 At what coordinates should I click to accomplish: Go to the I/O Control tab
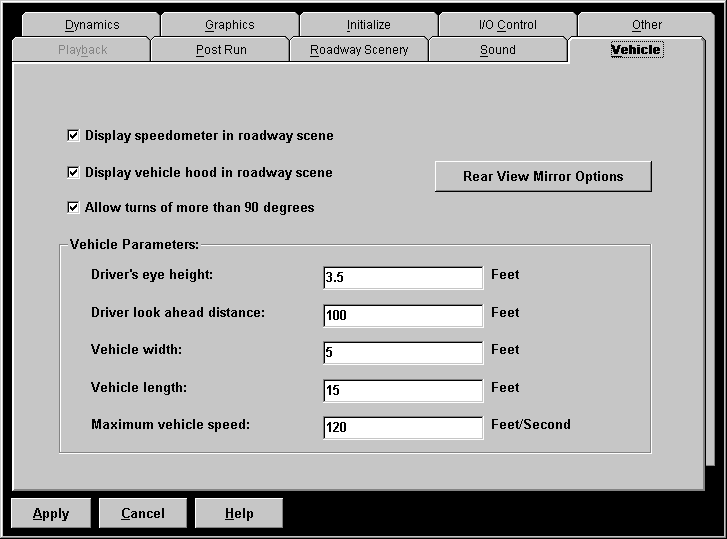507,25
